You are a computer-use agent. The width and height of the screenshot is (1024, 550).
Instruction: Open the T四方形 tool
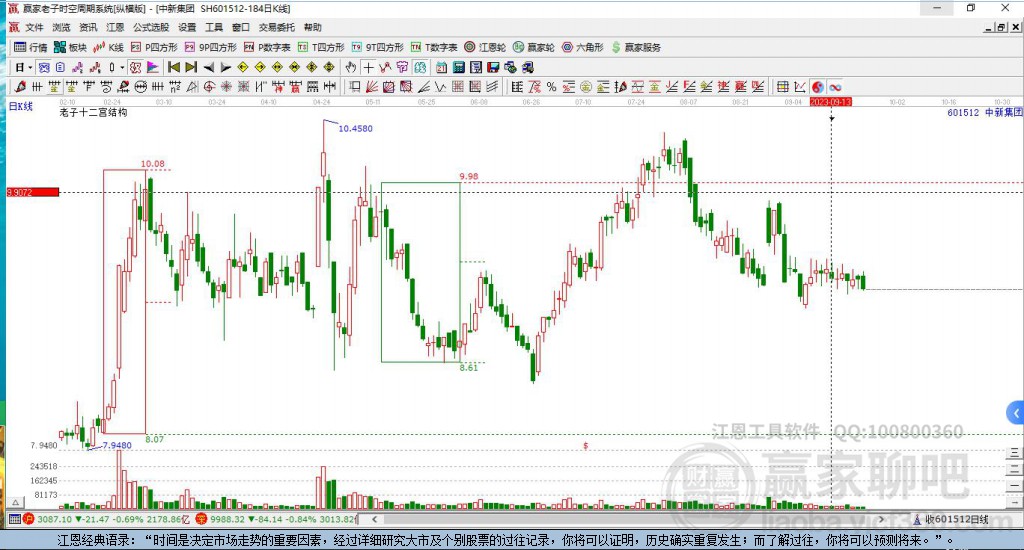click(x=321, y=47)
